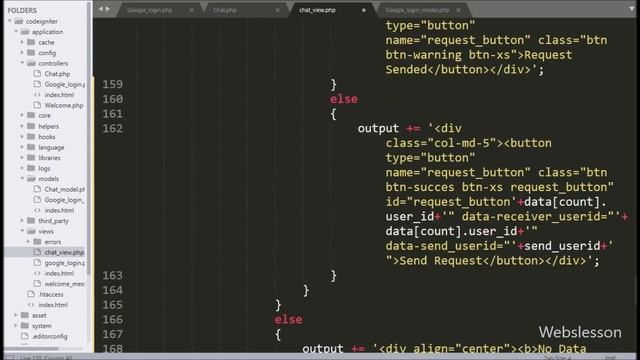Collapse the application folder
Image resolution: width=640 pixels, height=360 pixels.
[16, 32]
